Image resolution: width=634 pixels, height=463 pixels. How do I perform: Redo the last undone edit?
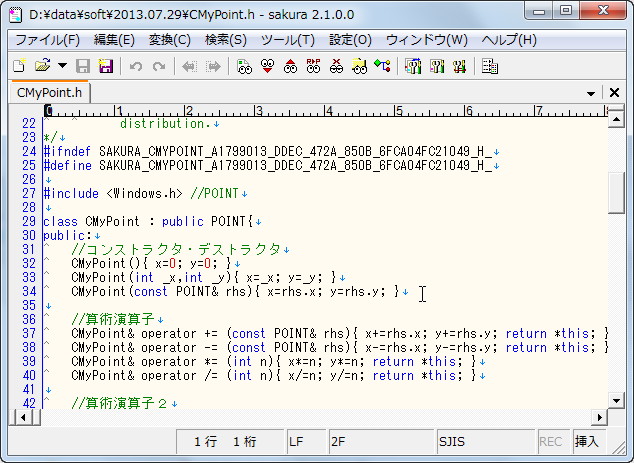[159, 66]
